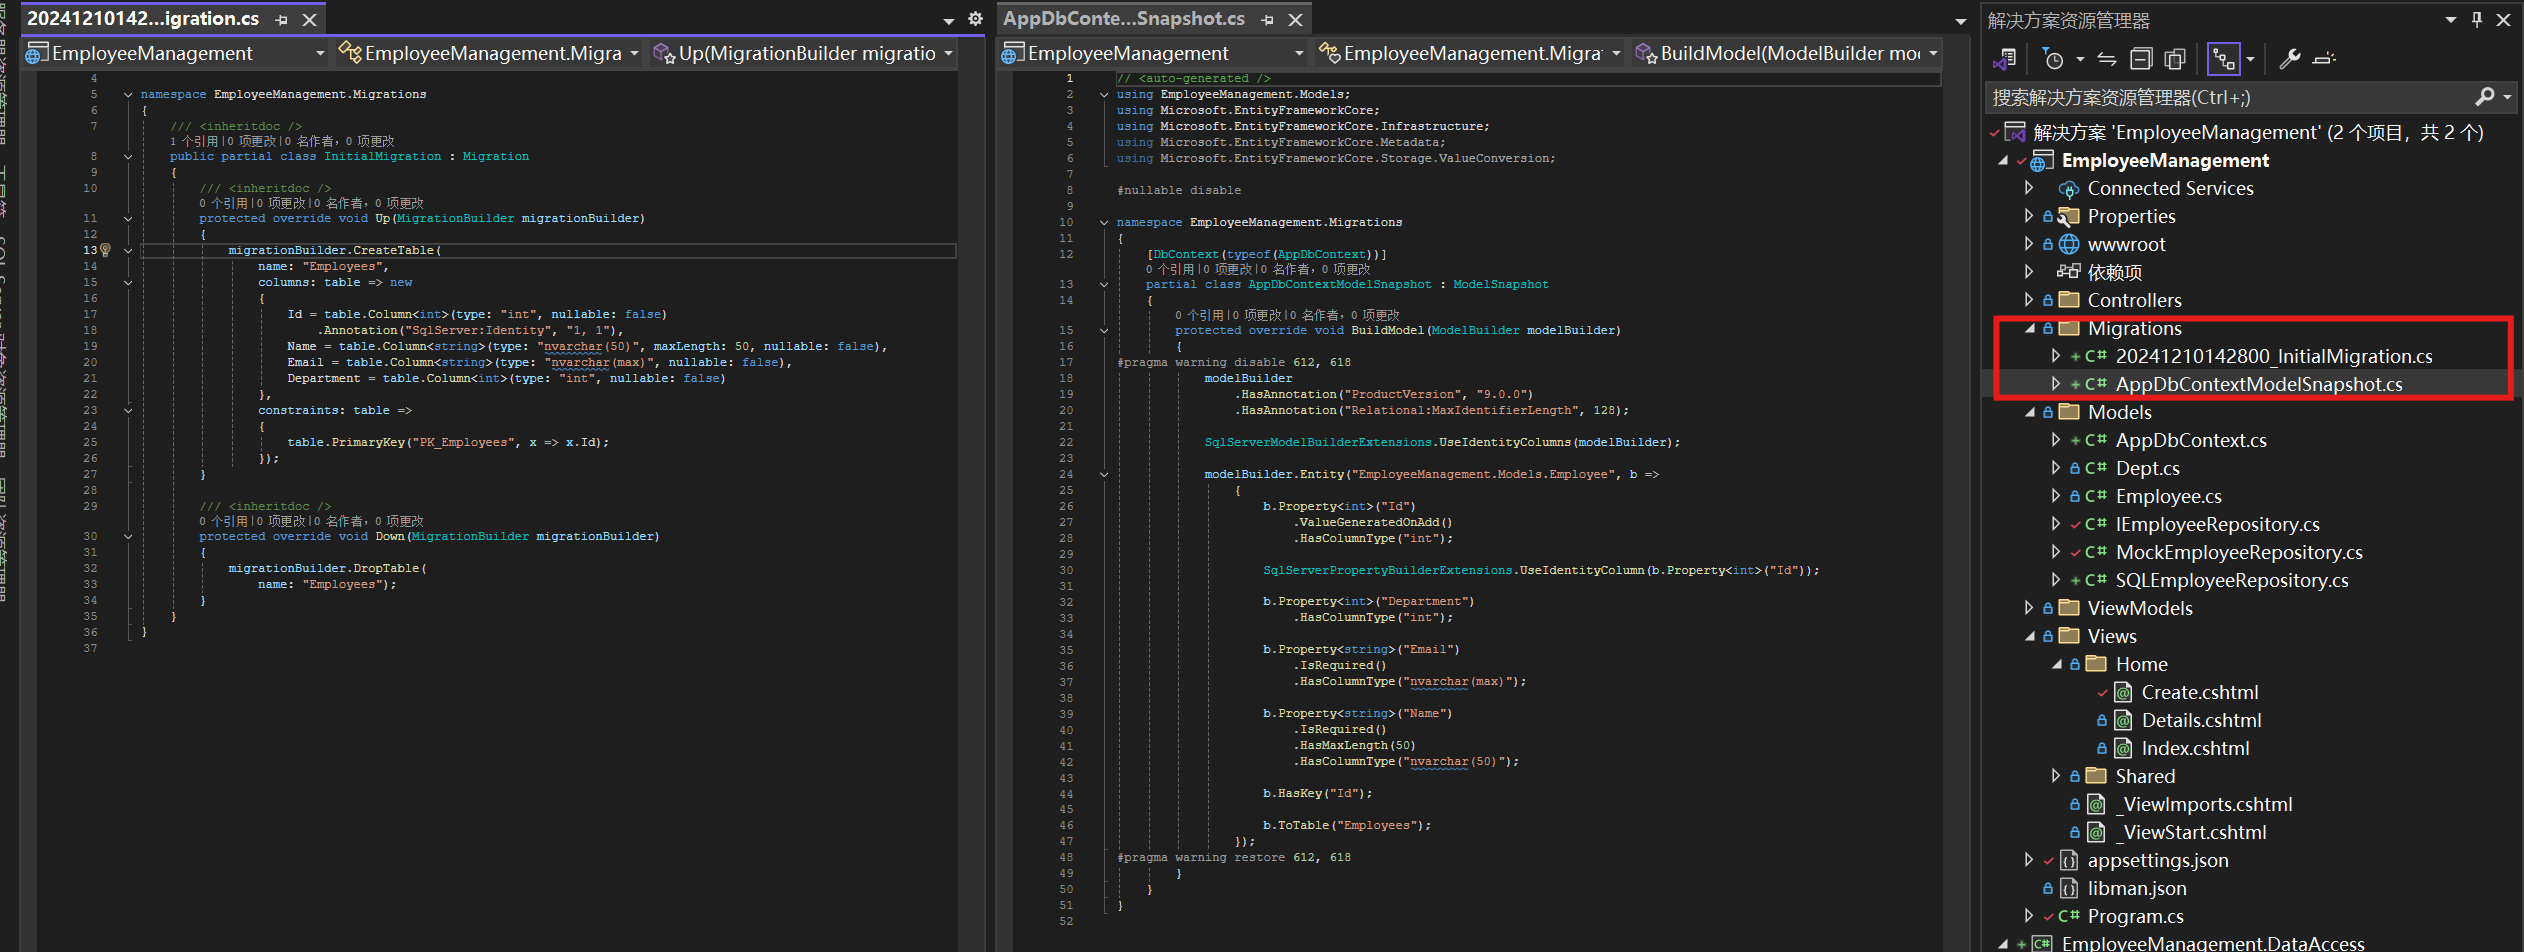Click Switch Views icon in Solution Explorer toolbar

2005,59
